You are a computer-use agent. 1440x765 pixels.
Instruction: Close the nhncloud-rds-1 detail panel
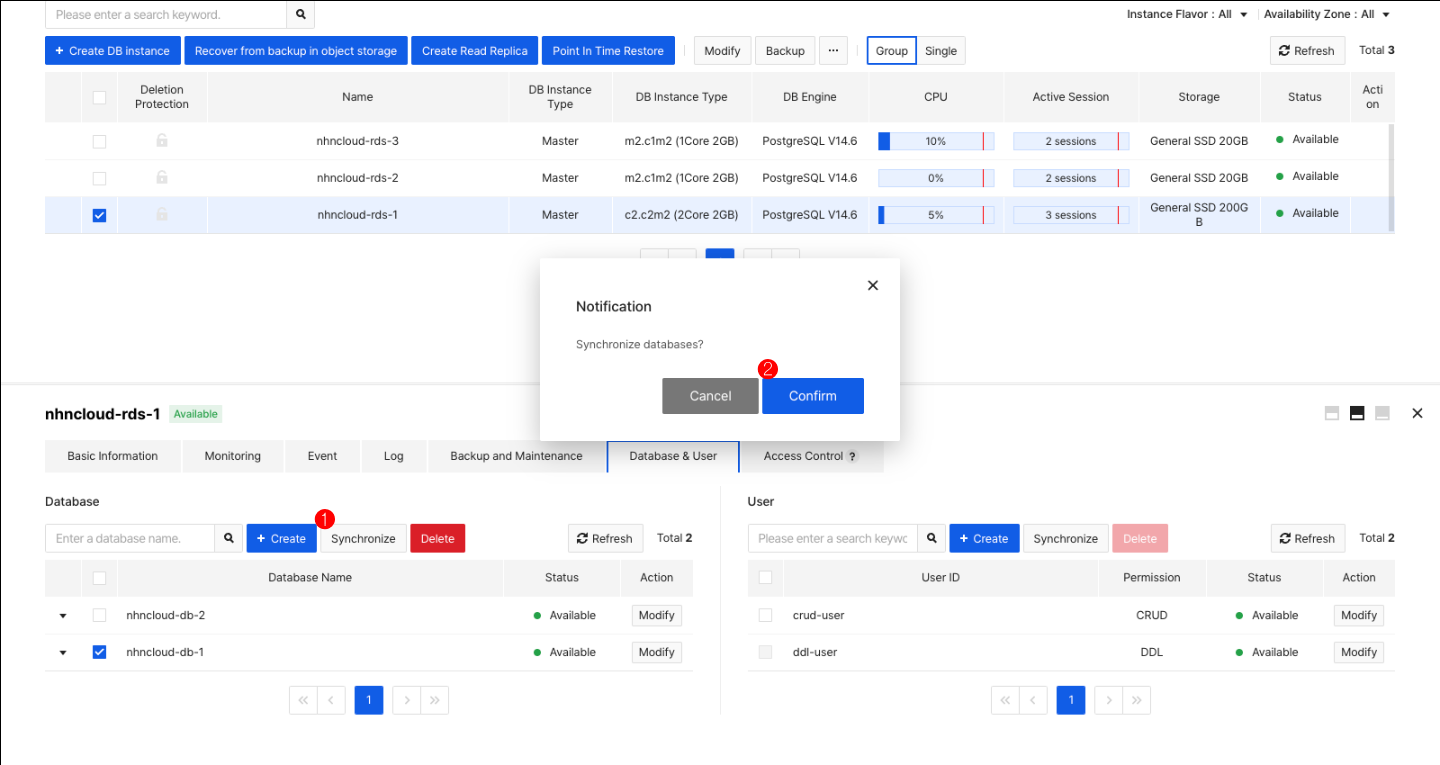[1417, 413]
